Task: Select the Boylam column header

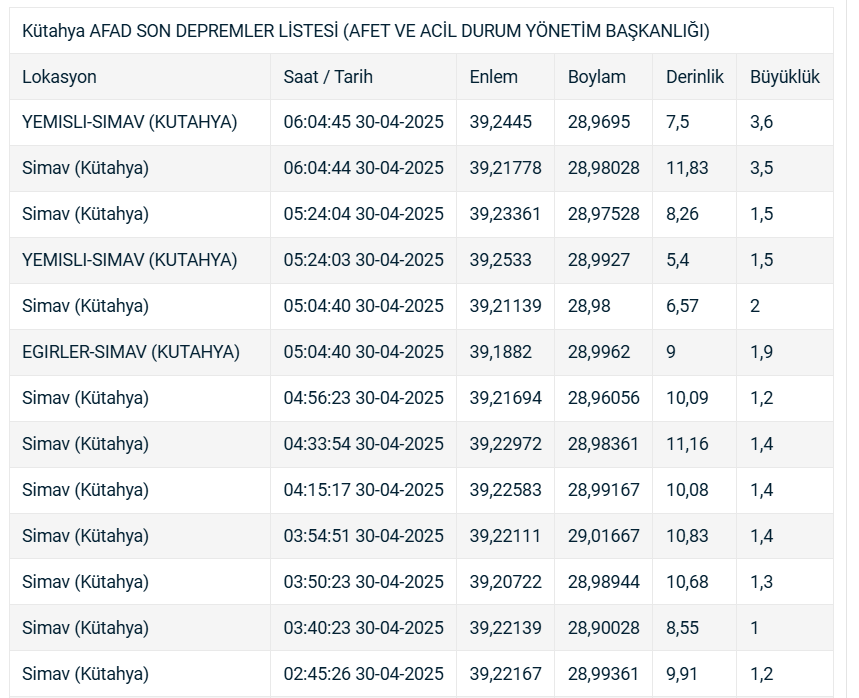Action: tap(597, 77)
